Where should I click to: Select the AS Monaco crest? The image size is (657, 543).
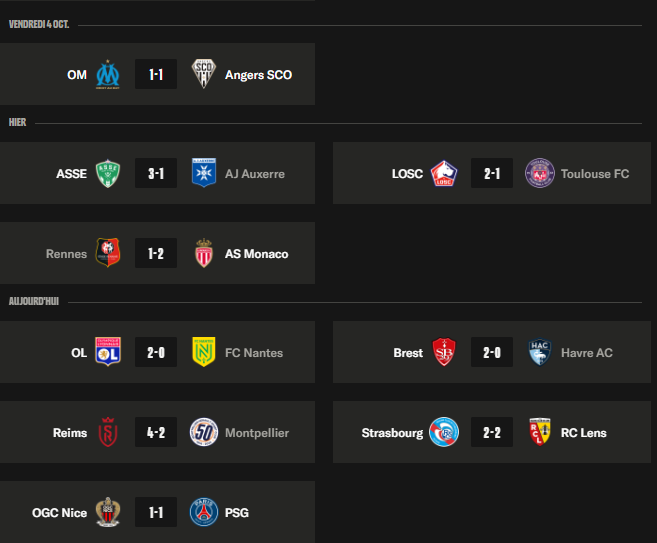[x=204, y=253]
